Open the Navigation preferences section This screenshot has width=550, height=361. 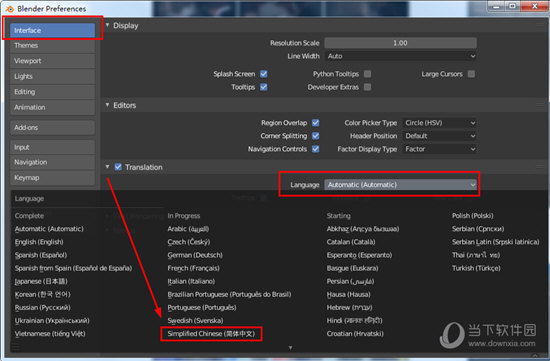(52, 162)
